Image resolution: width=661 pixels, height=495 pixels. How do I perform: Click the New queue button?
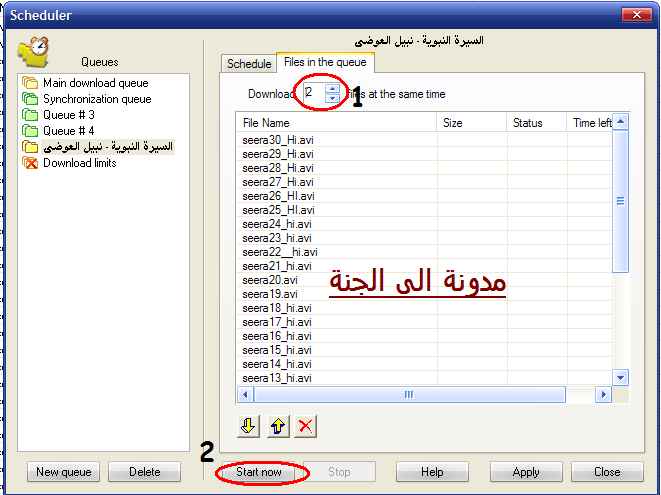pyautogui.click(x=64, y=472)
